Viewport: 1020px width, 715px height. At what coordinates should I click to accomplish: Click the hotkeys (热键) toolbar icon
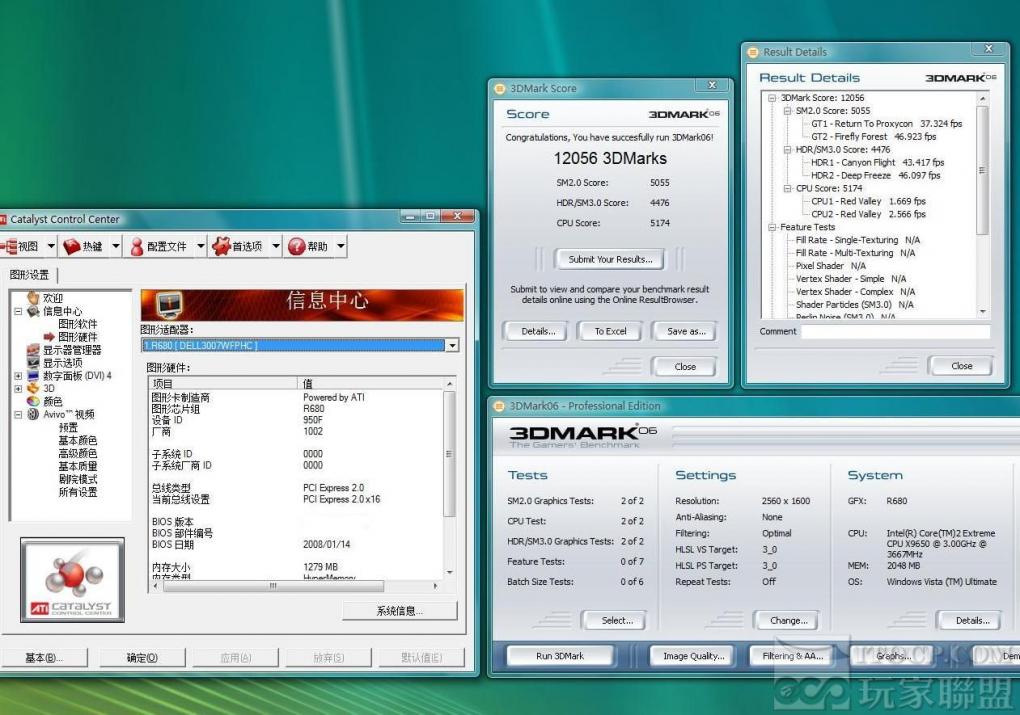point(71,246)
